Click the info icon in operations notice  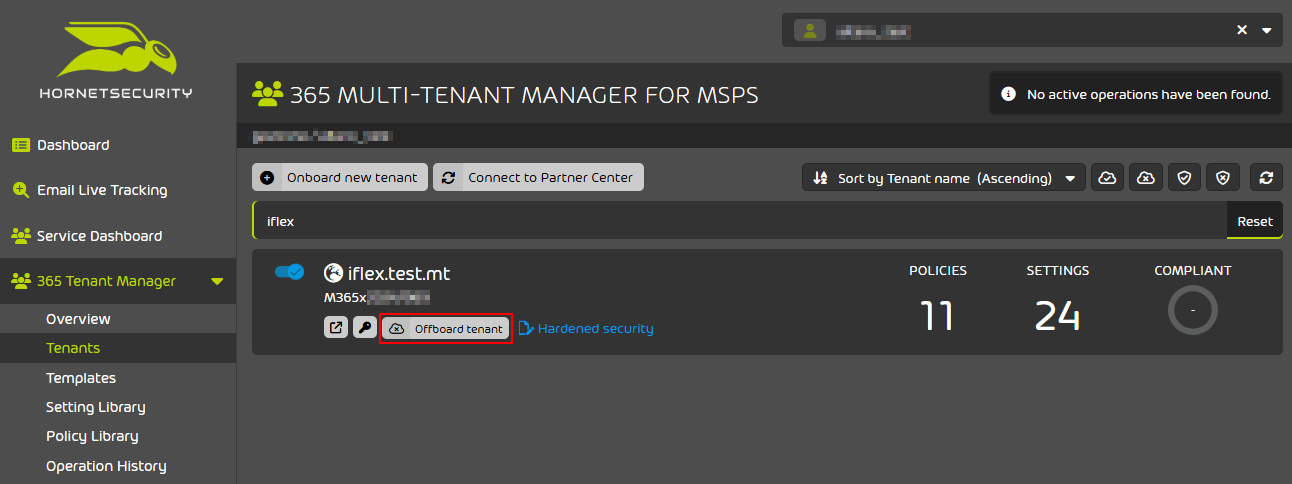click(x=1008, y=94)
